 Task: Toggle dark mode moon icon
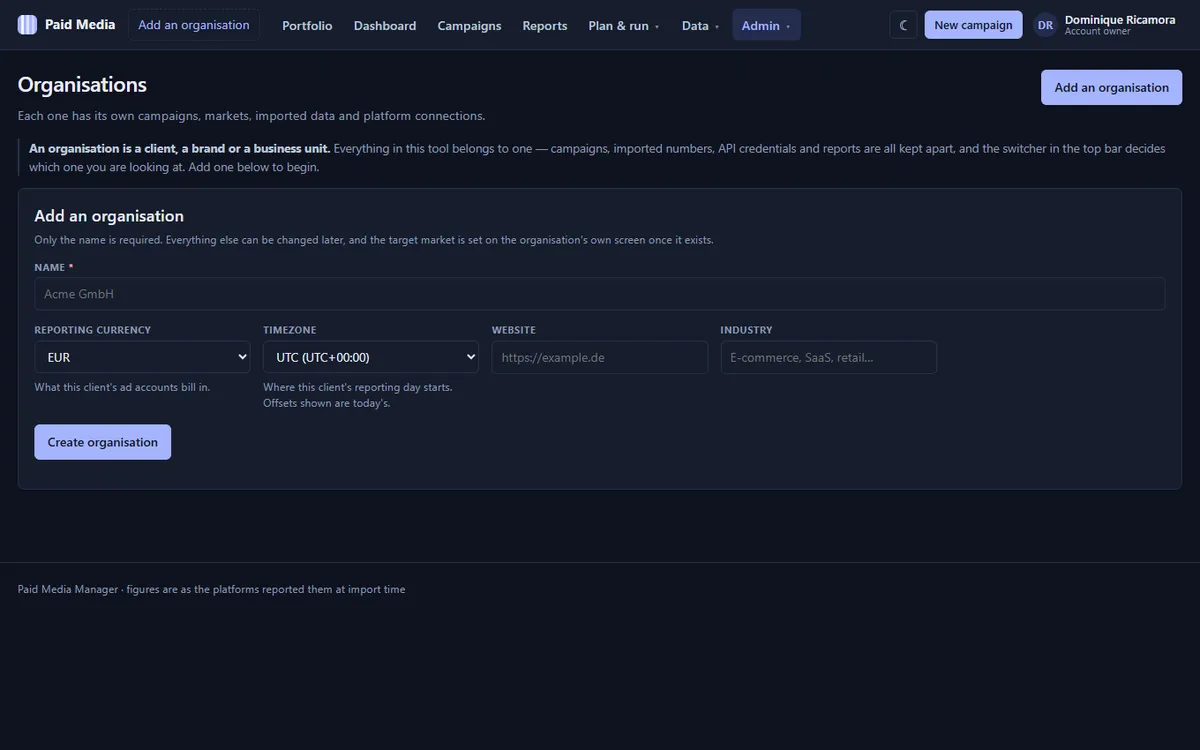tap(903, 25)
